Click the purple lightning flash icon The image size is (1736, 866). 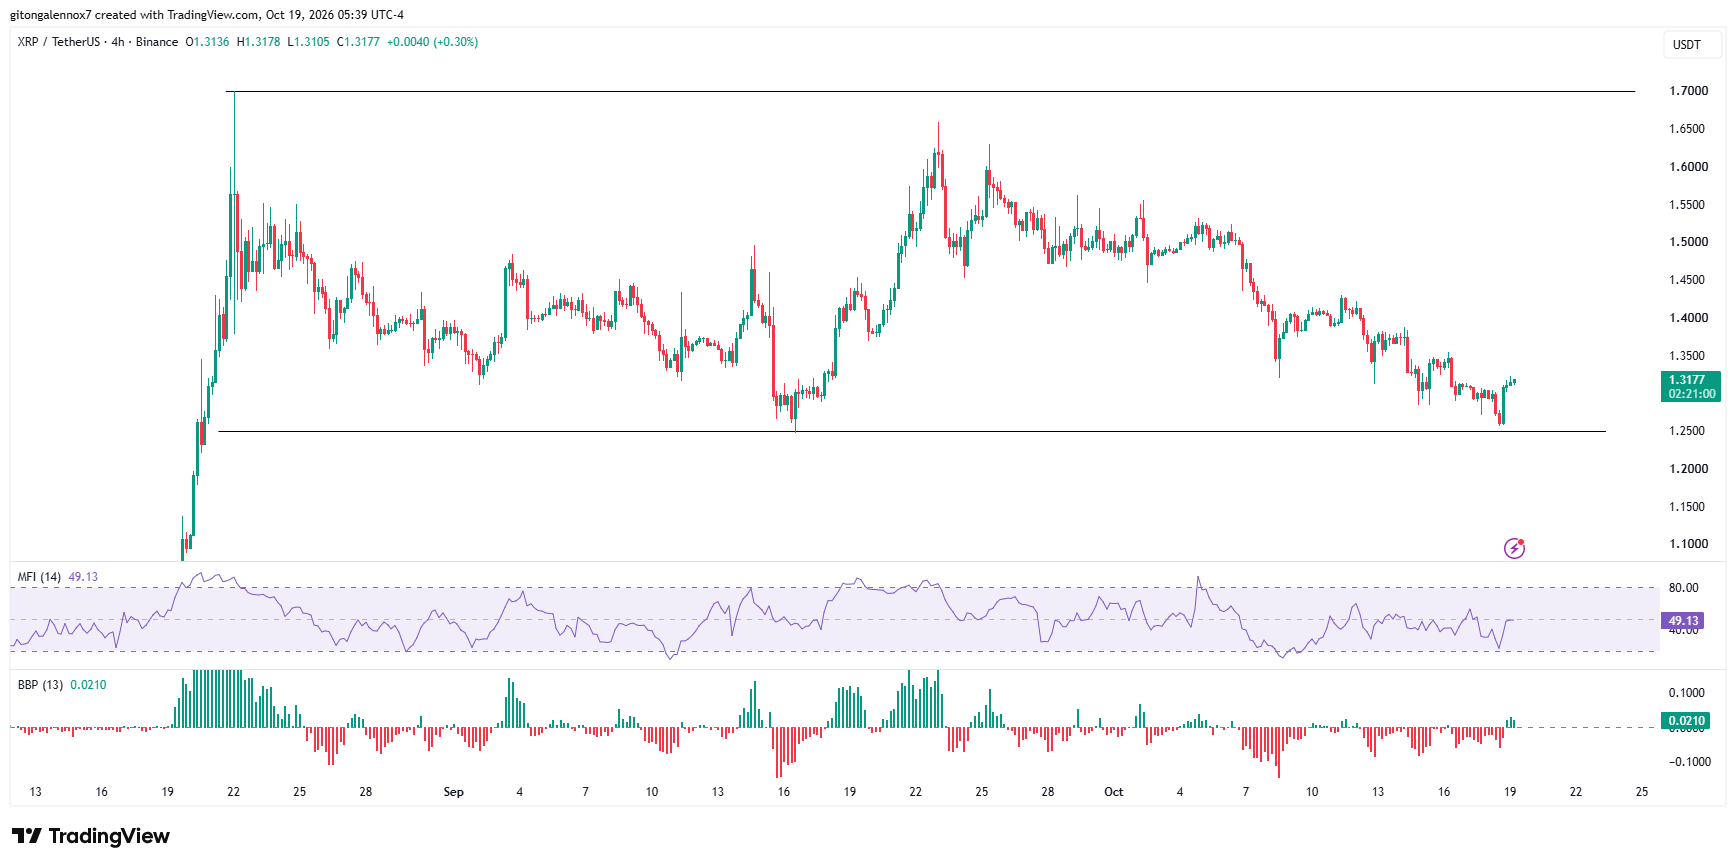point(1514,548)
